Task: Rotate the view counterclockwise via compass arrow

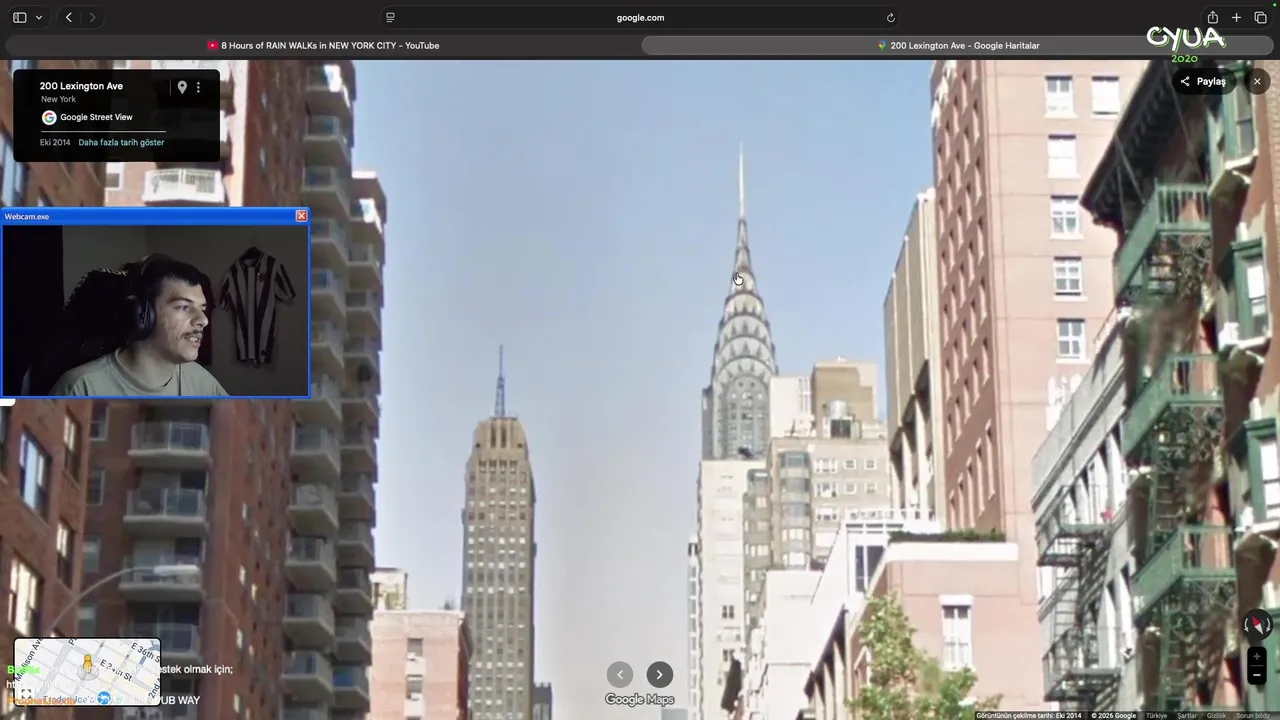Action: click(x=1247, y=625)
